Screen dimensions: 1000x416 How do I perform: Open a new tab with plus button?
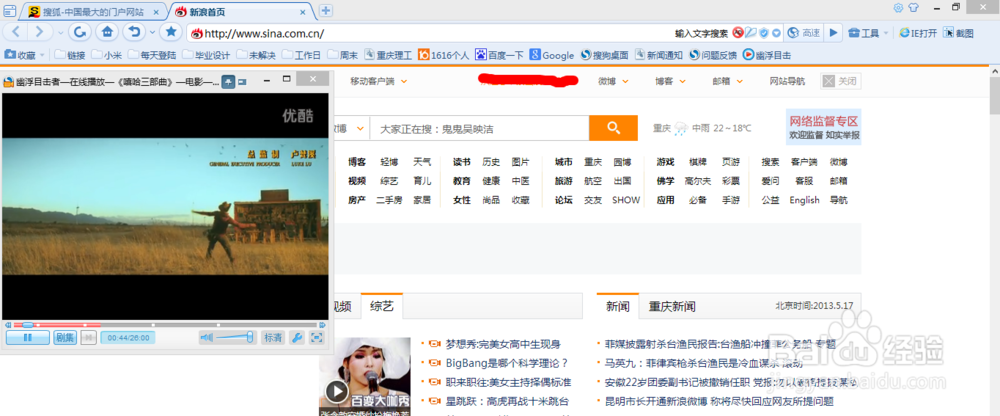326,10
